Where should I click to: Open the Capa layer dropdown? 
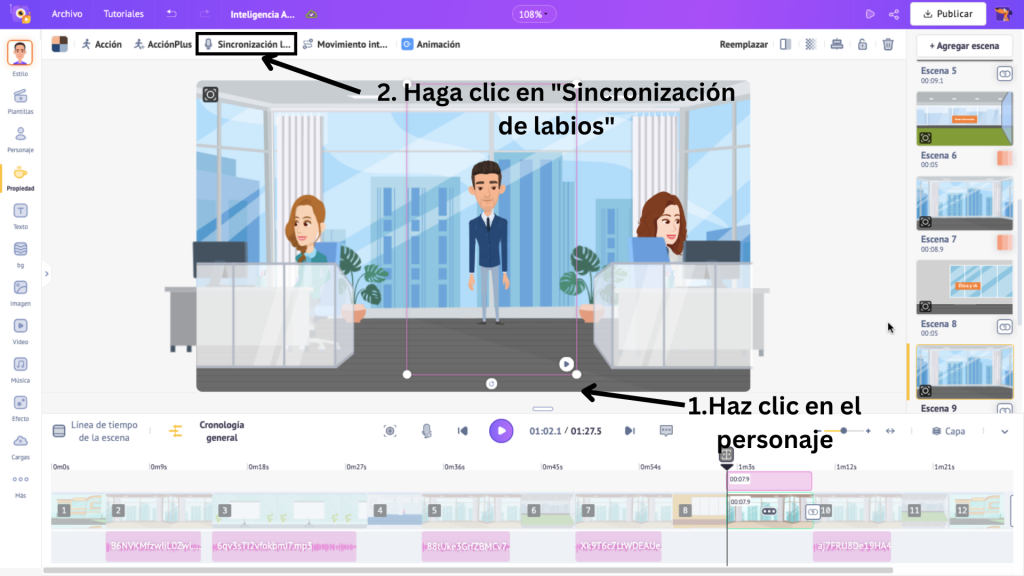[x=949, y=431]
